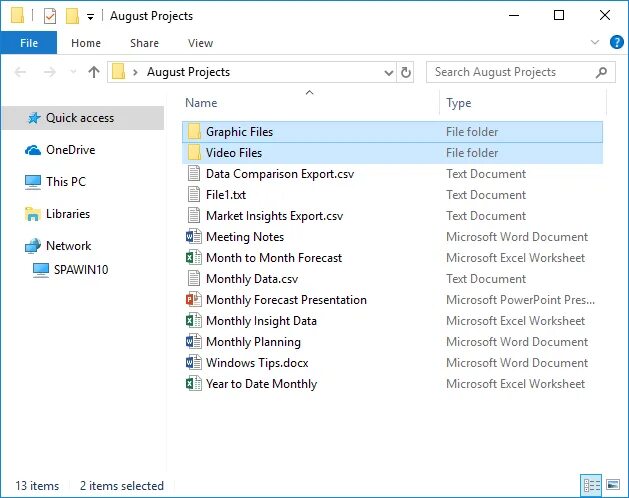
Task: Sort files by the Type column header
Action: coord(459,103)
